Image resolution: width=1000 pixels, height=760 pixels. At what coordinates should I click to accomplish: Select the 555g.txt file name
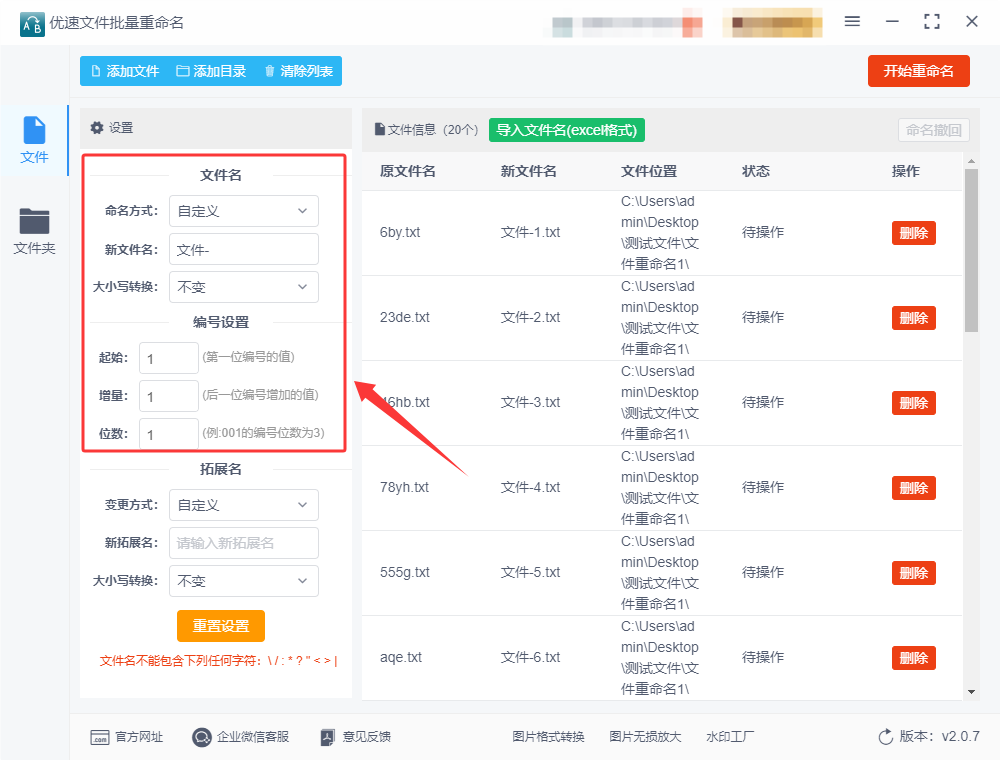tap(404, 572)
